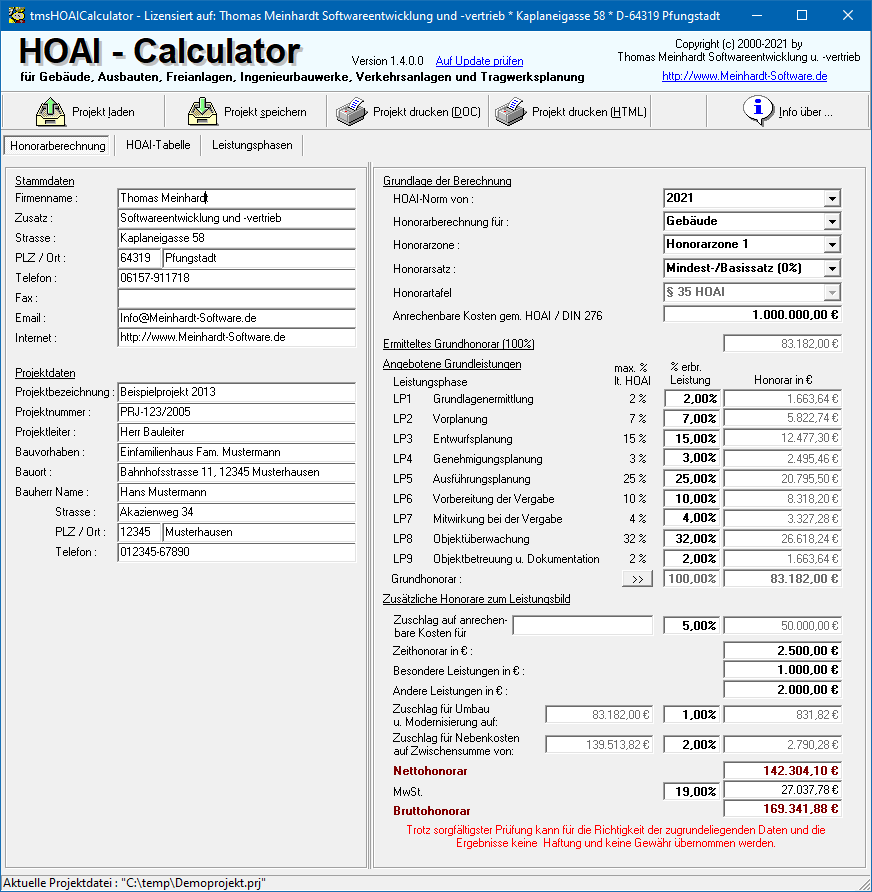872x892 pixels.
Task: Open the Info über speech bubble icon
Action: [x=757, y=110]
